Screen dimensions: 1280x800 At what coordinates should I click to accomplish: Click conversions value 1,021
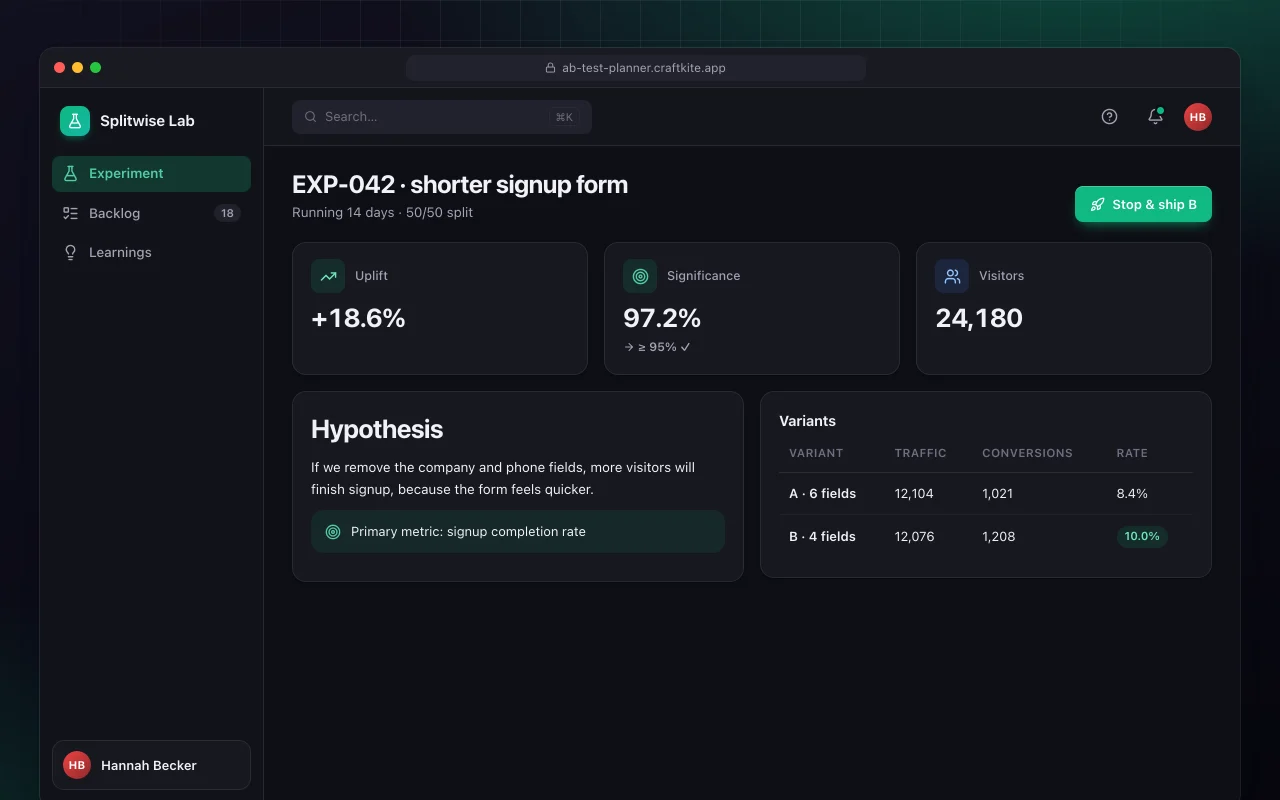(x=998, y=494)
